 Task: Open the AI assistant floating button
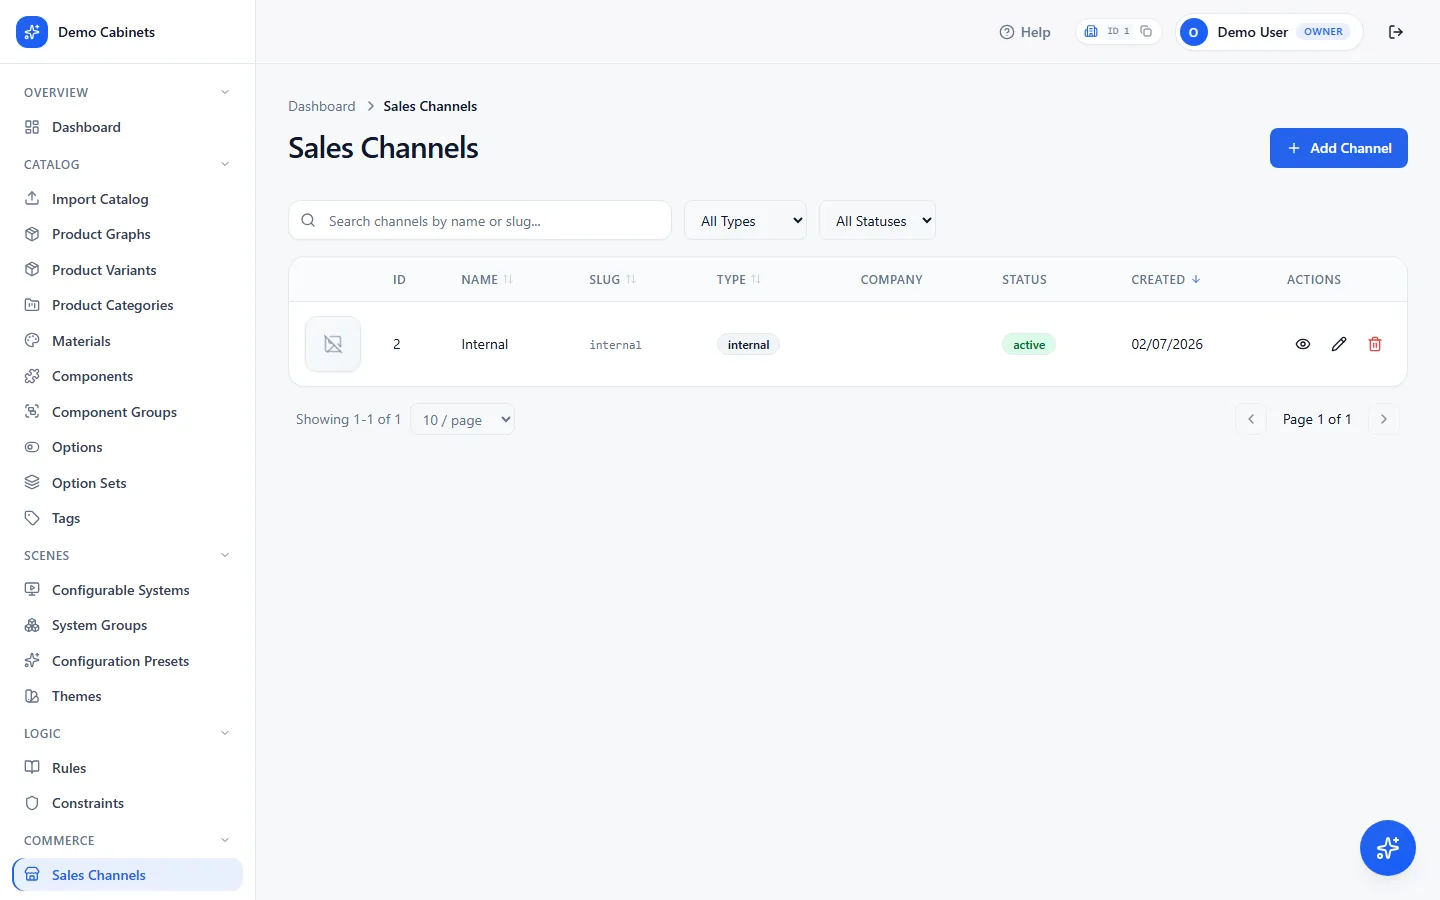tap(1388, 848)
